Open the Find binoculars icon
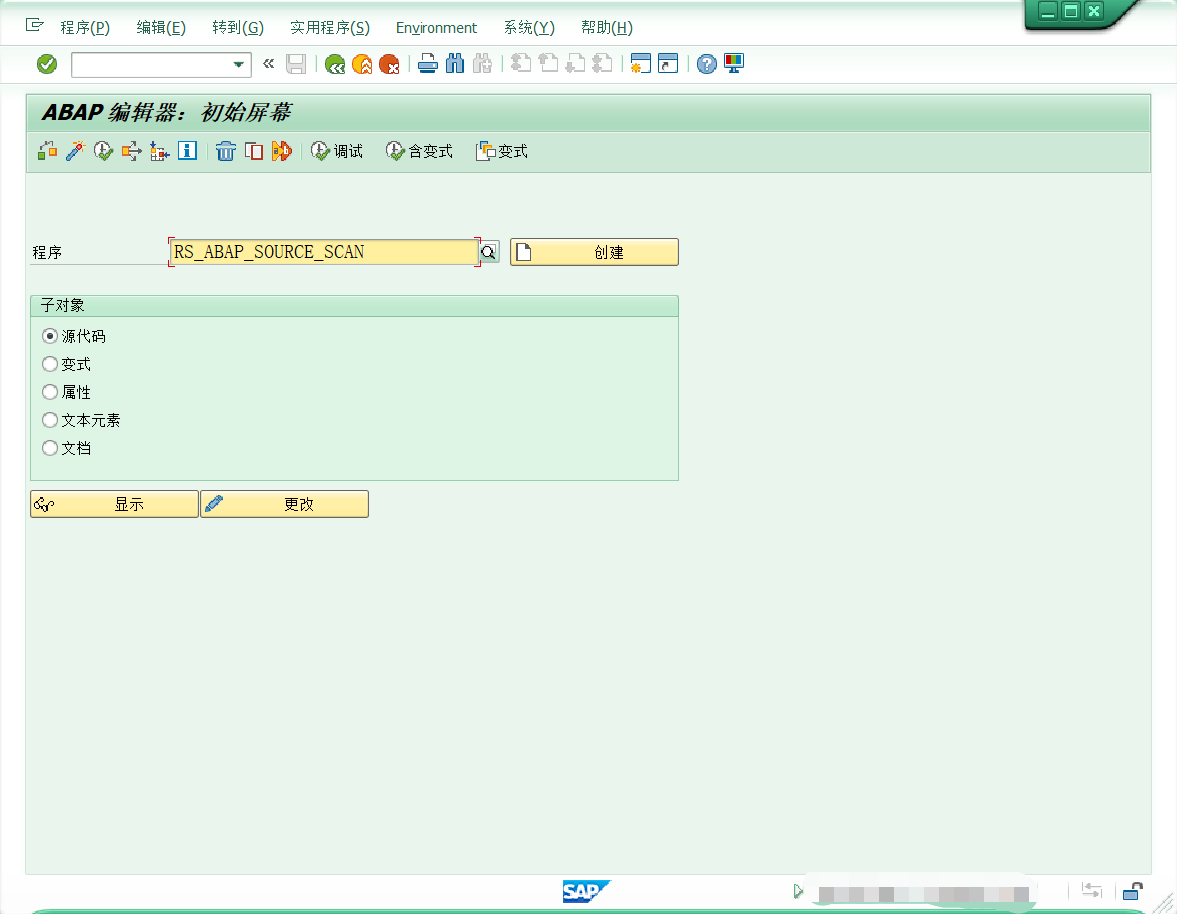Screen dimensions: 1177x914 (454, 63)
